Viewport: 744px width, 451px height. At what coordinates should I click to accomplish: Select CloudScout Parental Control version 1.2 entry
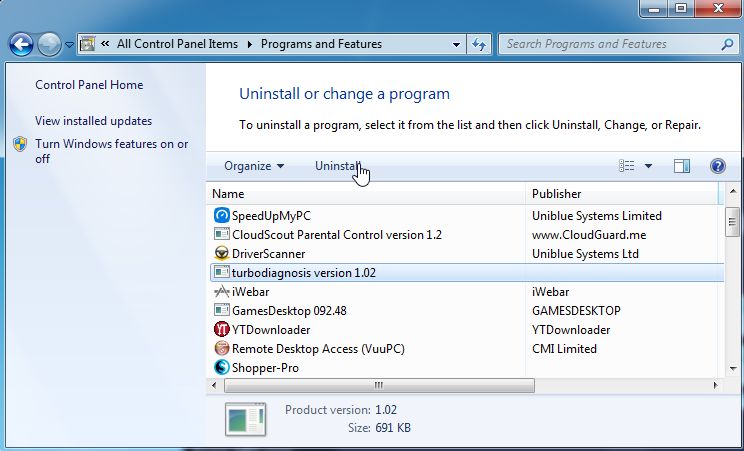click(336, 235)
